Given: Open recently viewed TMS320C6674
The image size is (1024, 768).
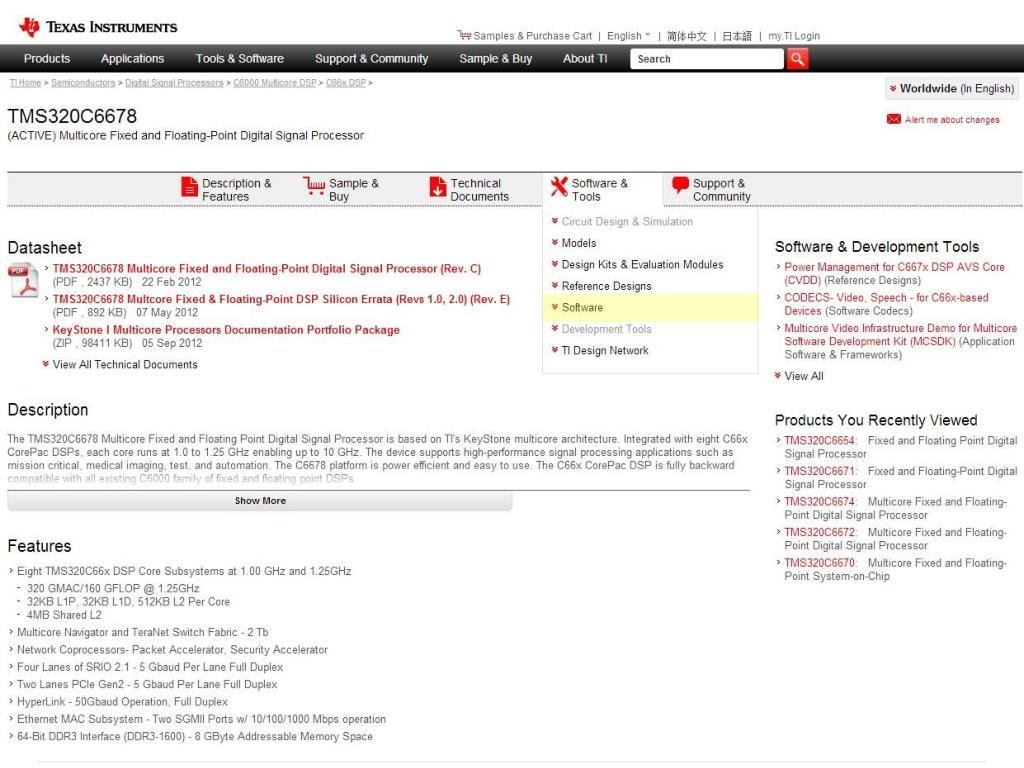Looking at the screenshot, I should (x=820, y=502).
